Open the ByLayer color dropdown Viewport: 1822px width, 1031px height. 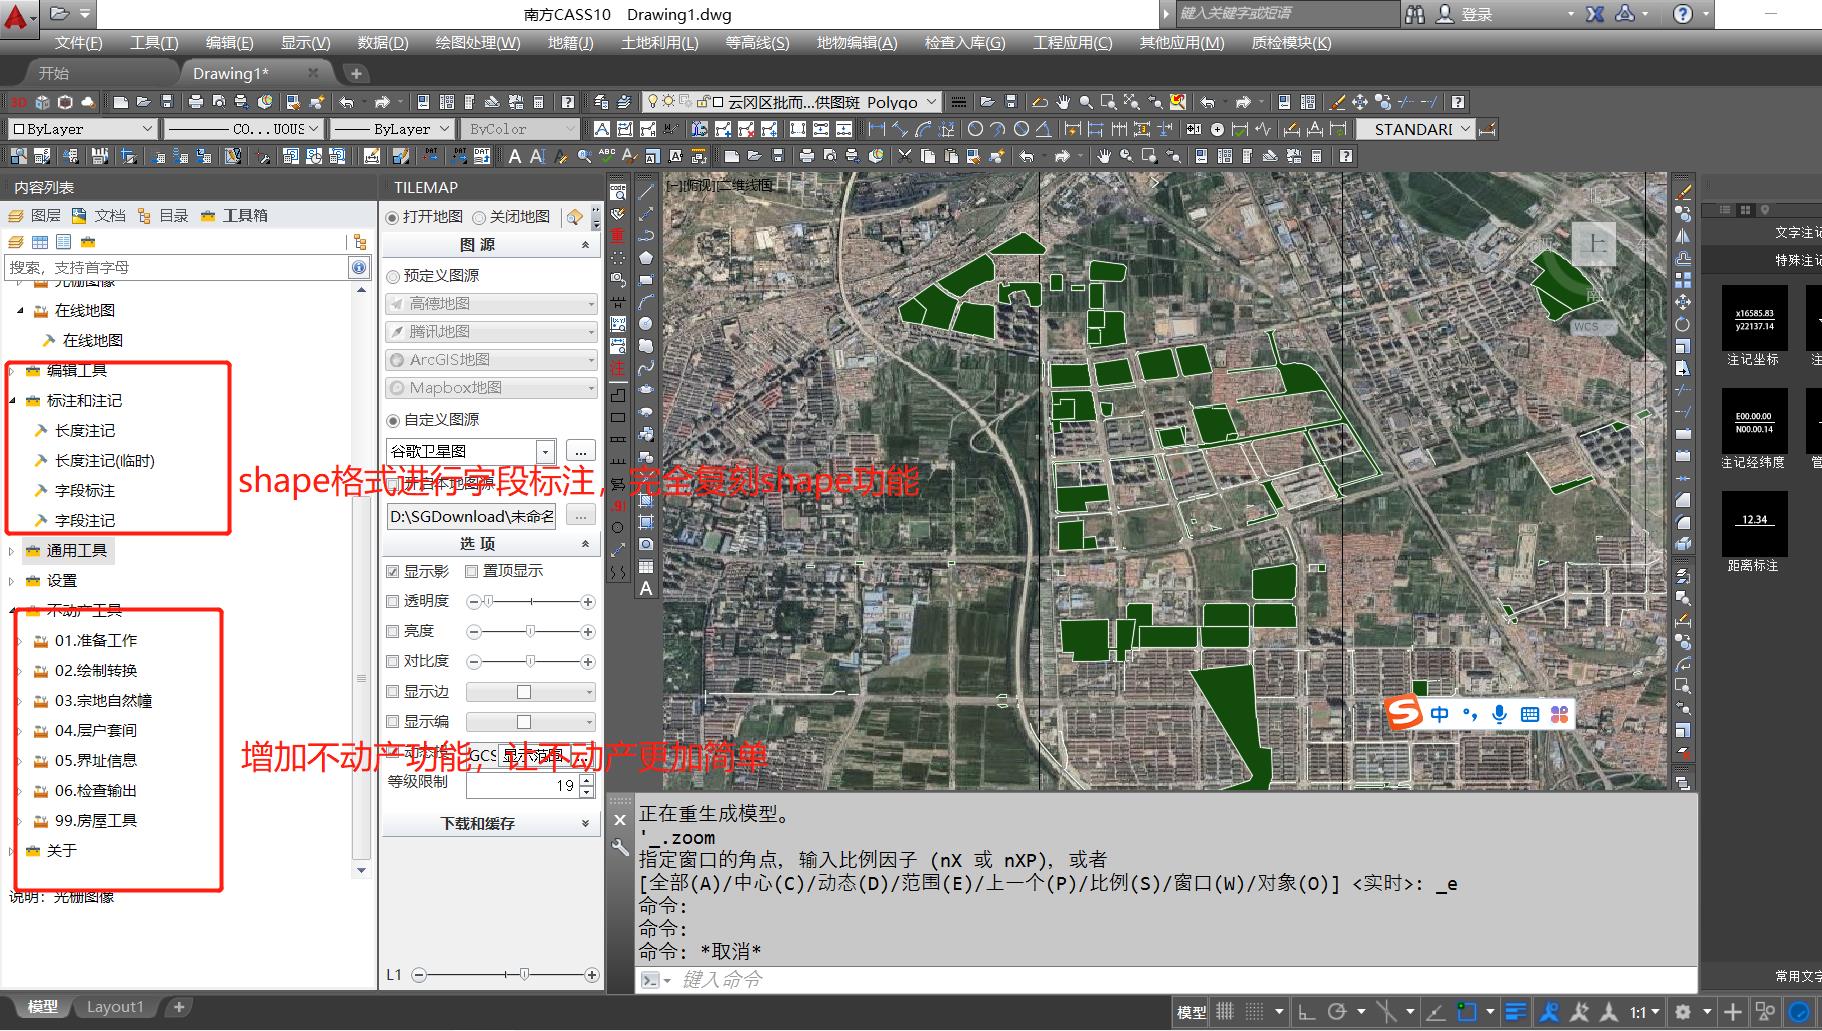coord(83,129)
